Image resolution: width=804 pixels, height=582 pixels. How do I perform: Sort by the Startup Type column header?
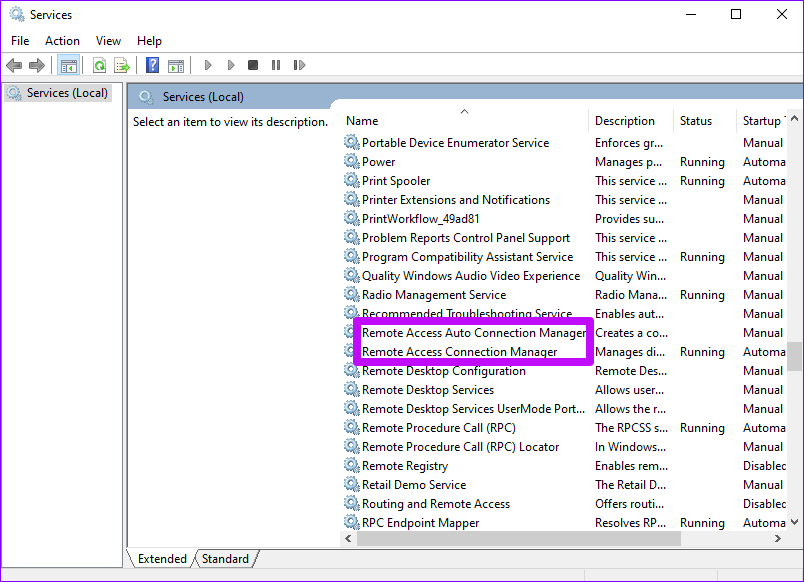click(761, 121)
